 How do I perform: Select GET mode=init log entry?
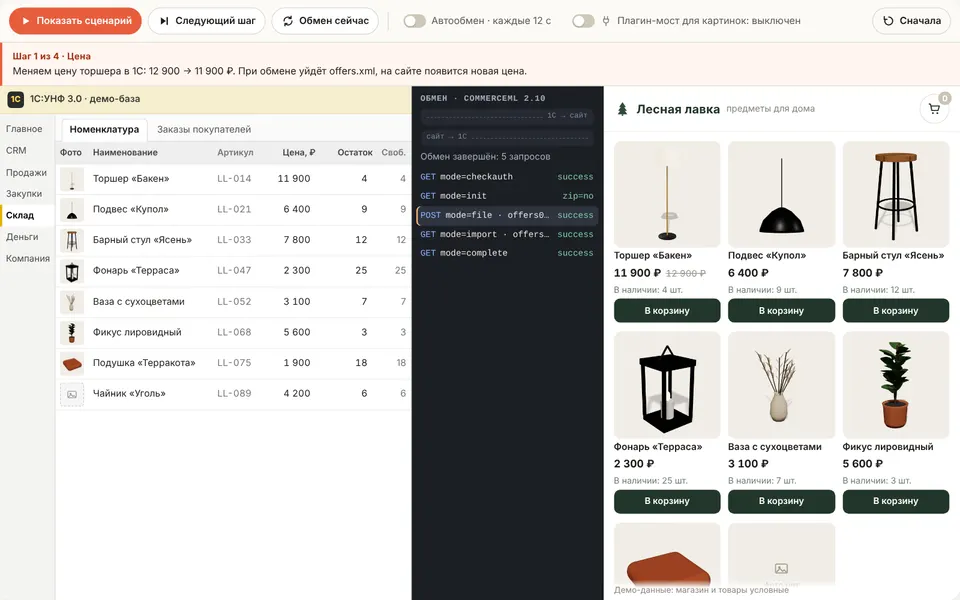click(x=507, y=196)
